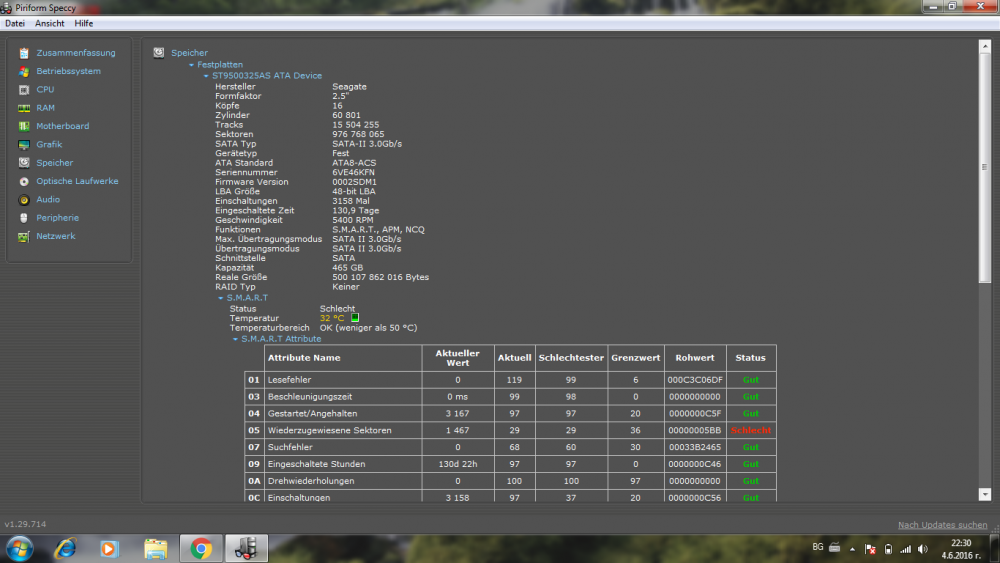The height and width of the screenshot is (563, 1000).
Task: Show hidden tray icons arrow
Action: pos(852,549)
